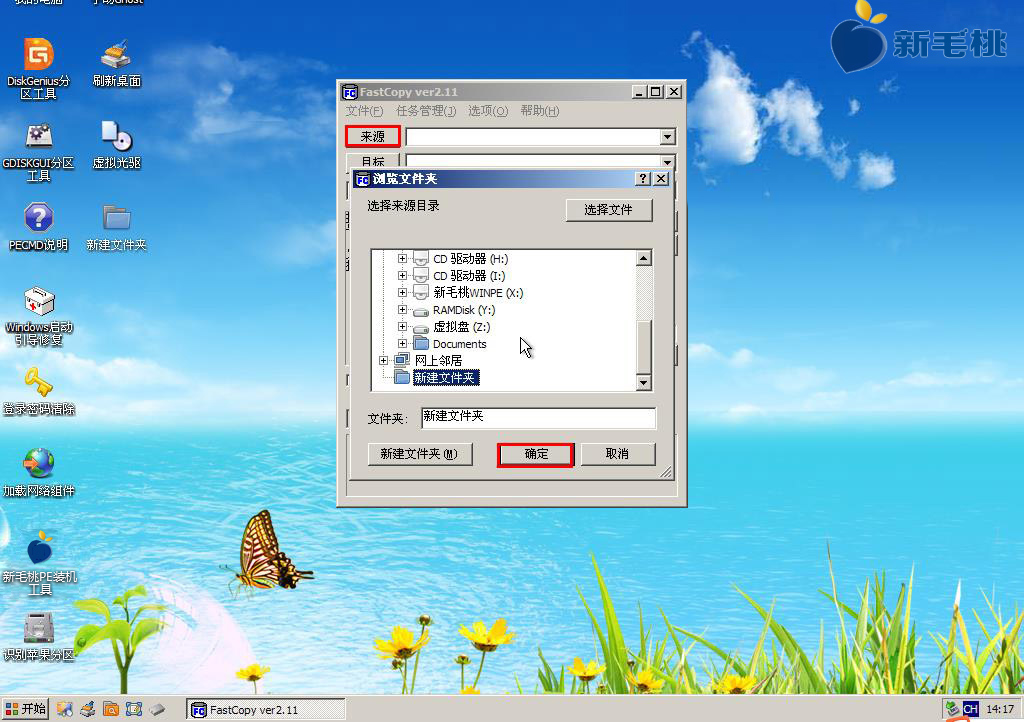Screen dimensions: 1024x722
Task: Click the blue screen-capture quick launch icon
Action: [134, 709]
